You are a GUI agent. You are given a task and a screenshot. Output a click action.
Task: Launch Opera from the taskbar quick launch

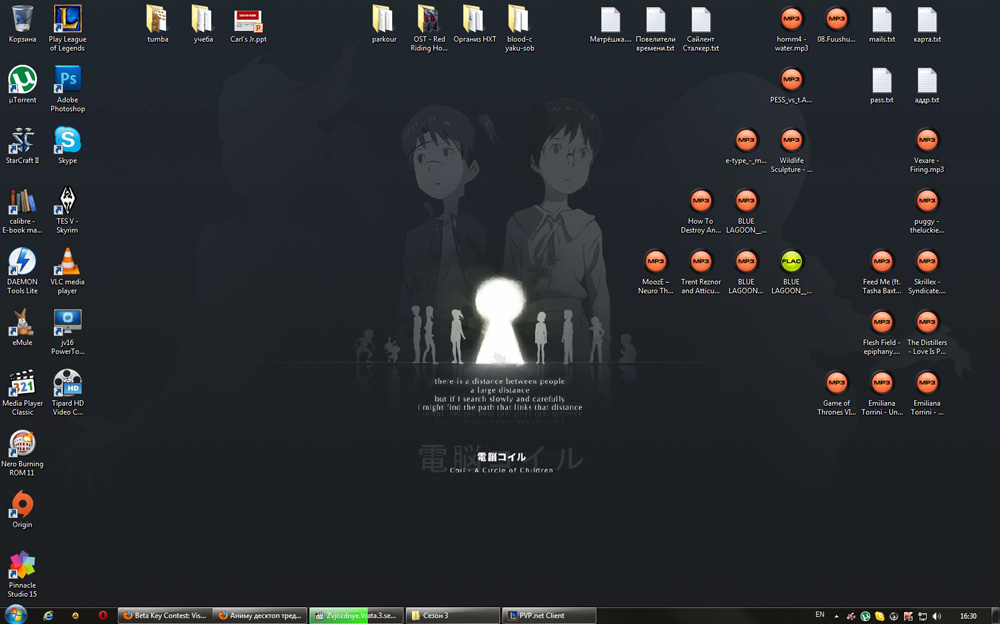[103, 616]
